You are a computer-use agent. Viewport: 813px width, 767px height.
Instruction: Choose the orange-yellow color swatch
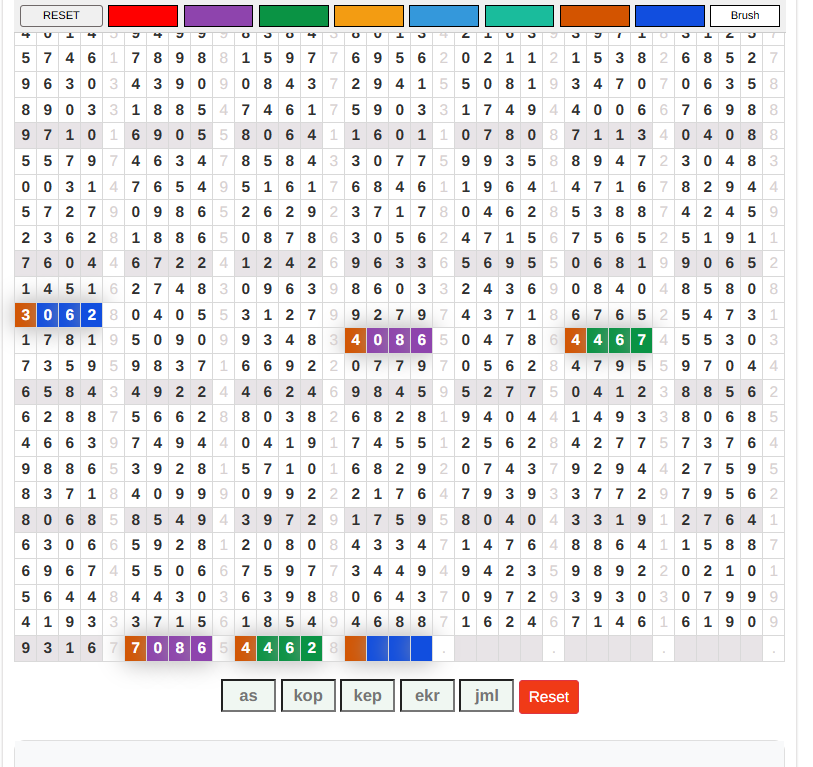[369, 16]
